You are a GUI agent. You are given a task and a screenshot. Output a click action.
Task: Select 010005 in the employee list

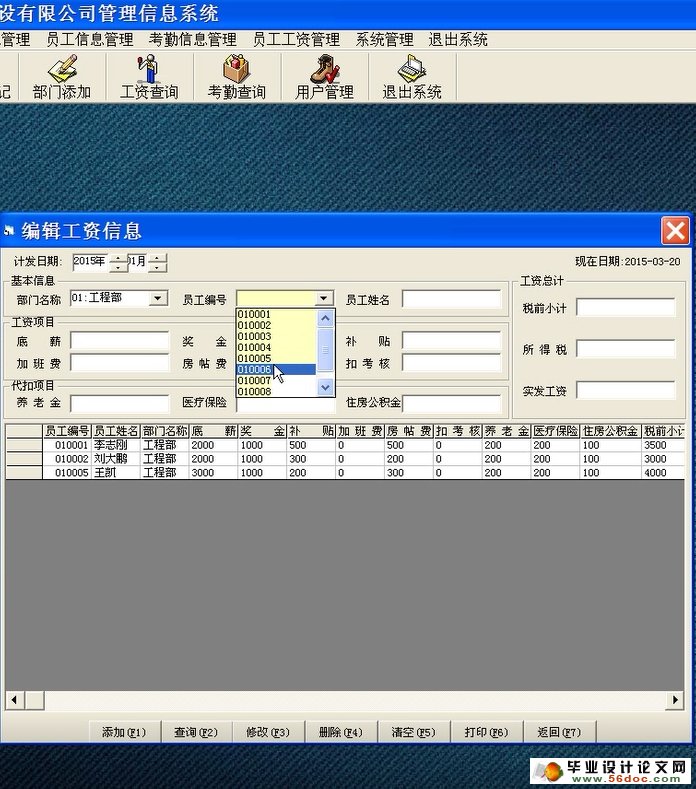(x=276, y=358)
